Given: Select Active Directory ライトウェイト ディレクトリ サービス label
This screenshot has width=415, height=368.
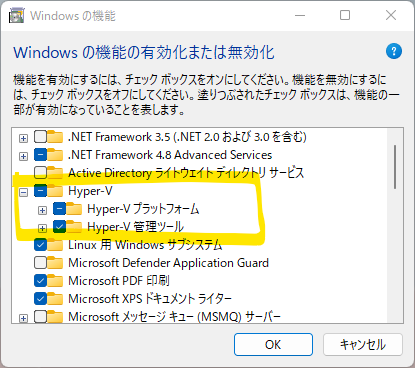Looking at the screenshot, I should 186,173.
